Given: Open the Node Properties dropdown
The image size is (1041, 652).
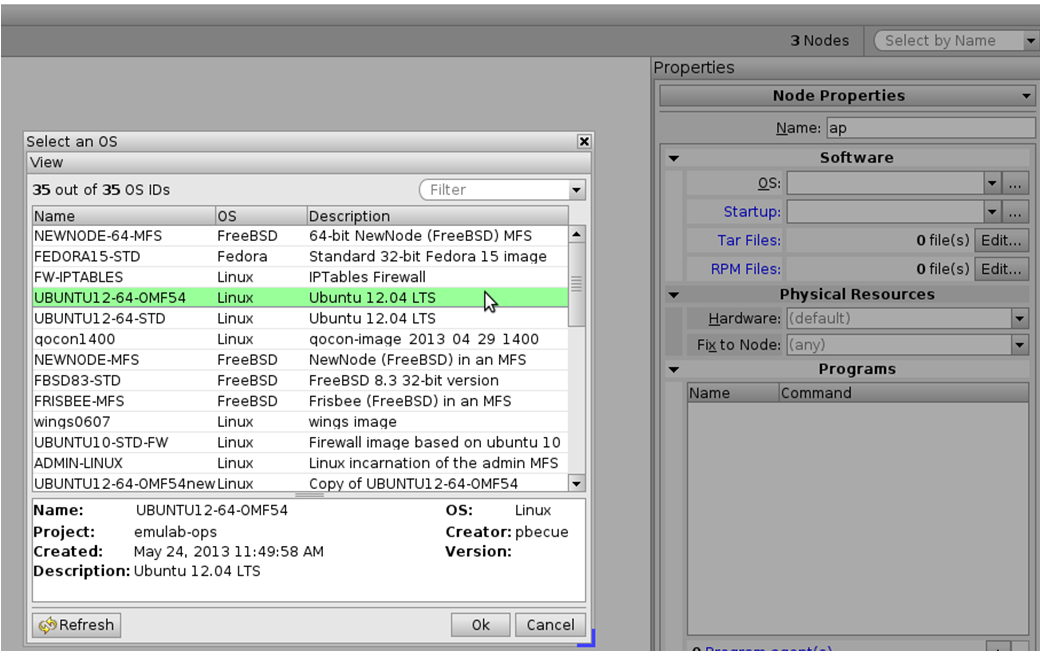Looking at the screenshot, I should pyautogui.click(x=846, y=96).
